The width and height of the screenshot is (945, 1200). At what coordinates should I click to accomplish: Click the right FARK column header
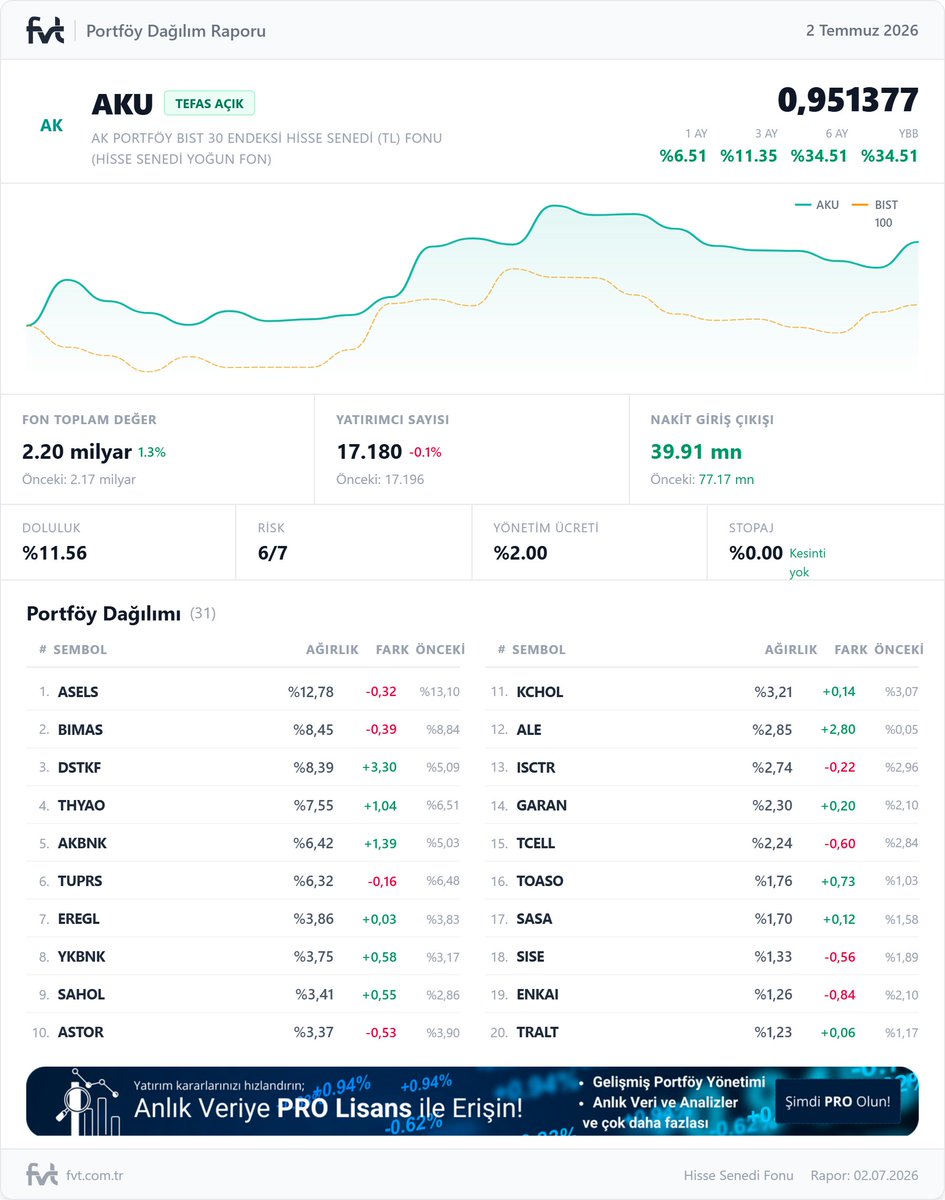(851, 649)
